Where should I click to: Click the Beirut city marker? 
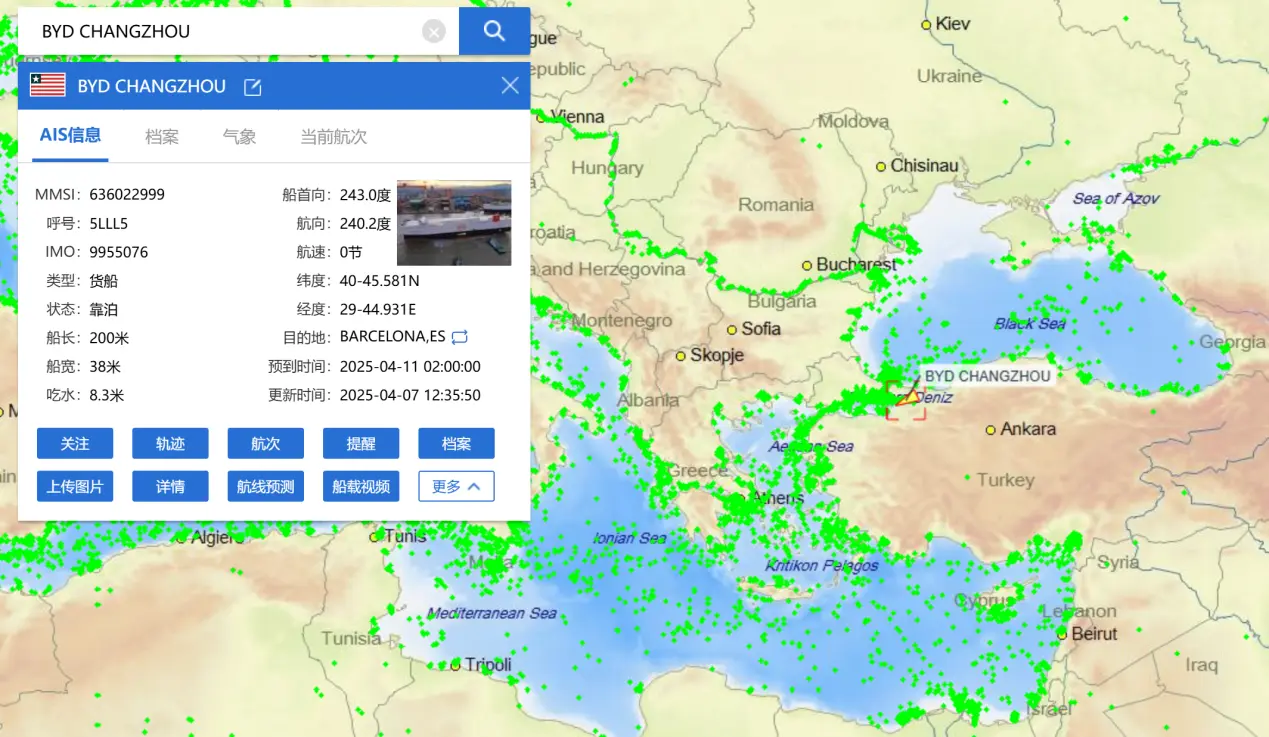tap(1062, 634)
